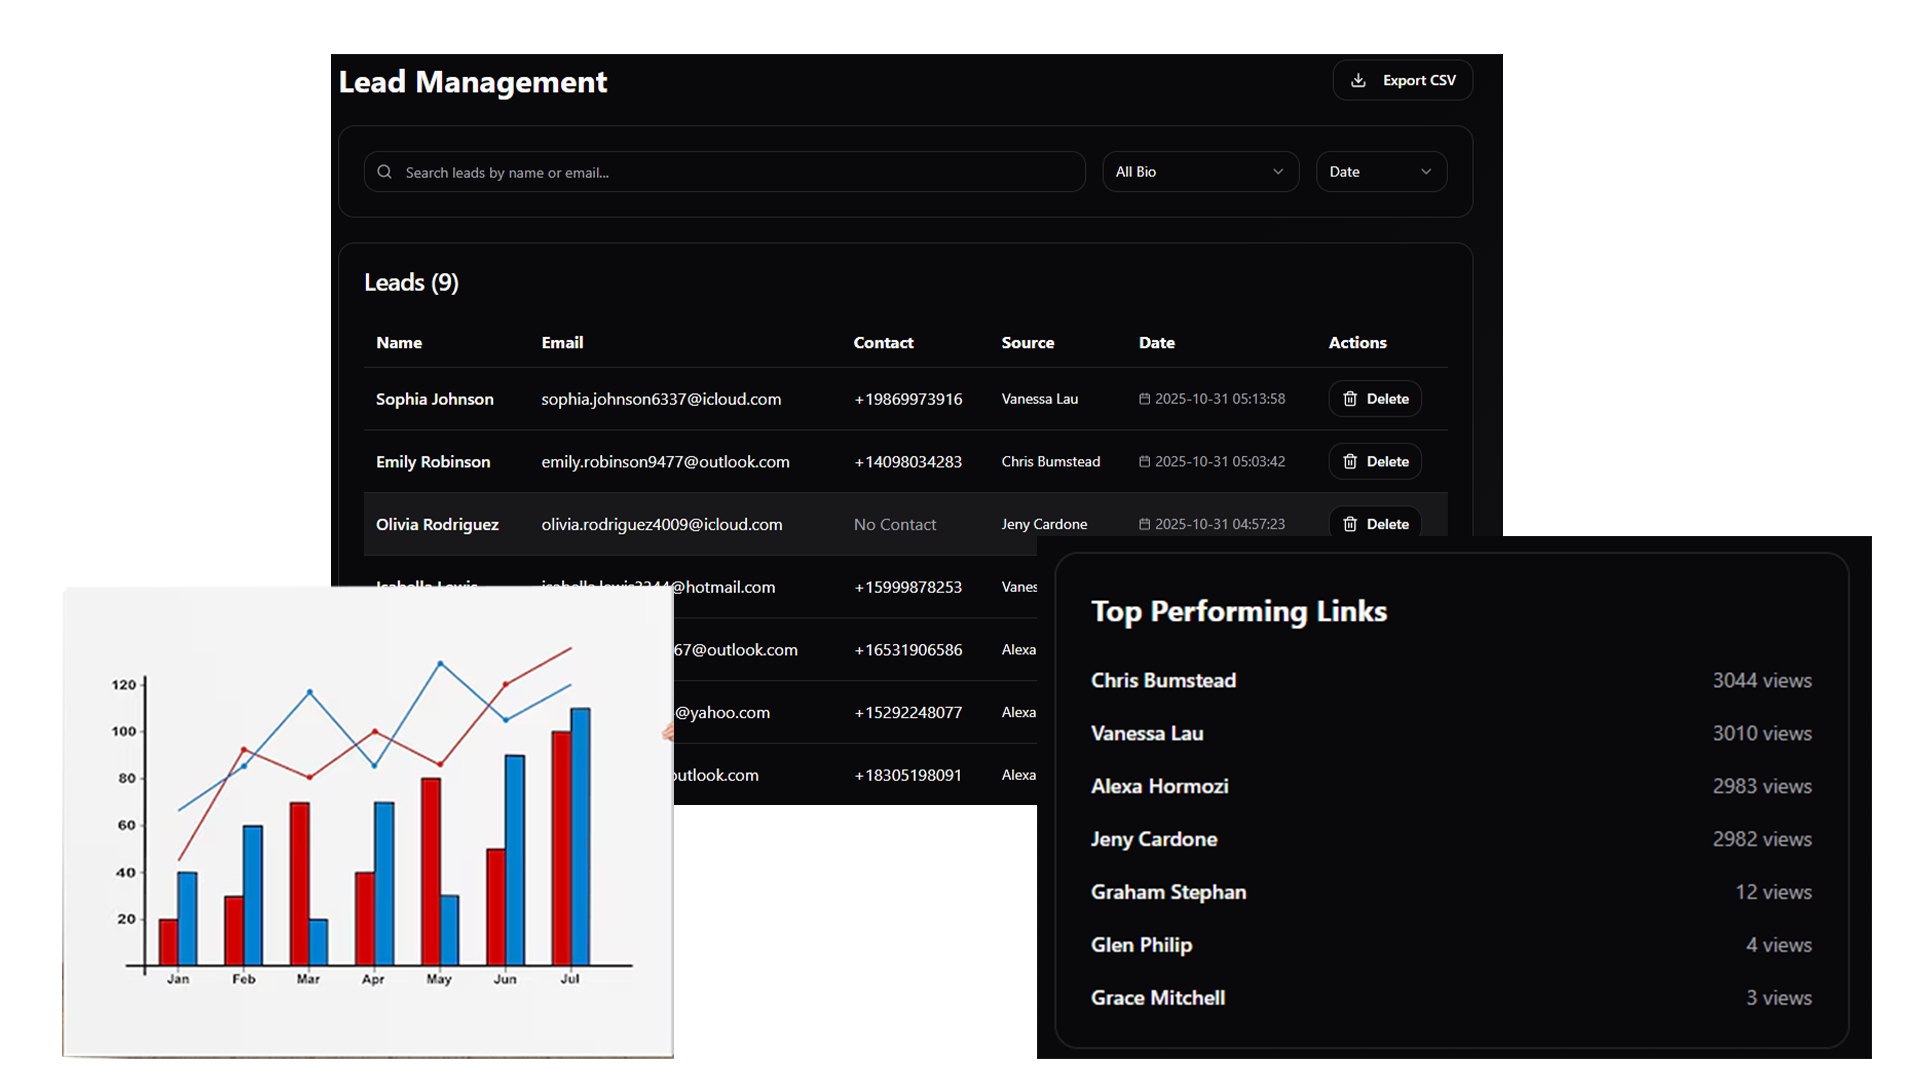Click calendar icon beside 04:57:23 date
This screenshot has width=1920, height=1080.
tap(1144, 524)
